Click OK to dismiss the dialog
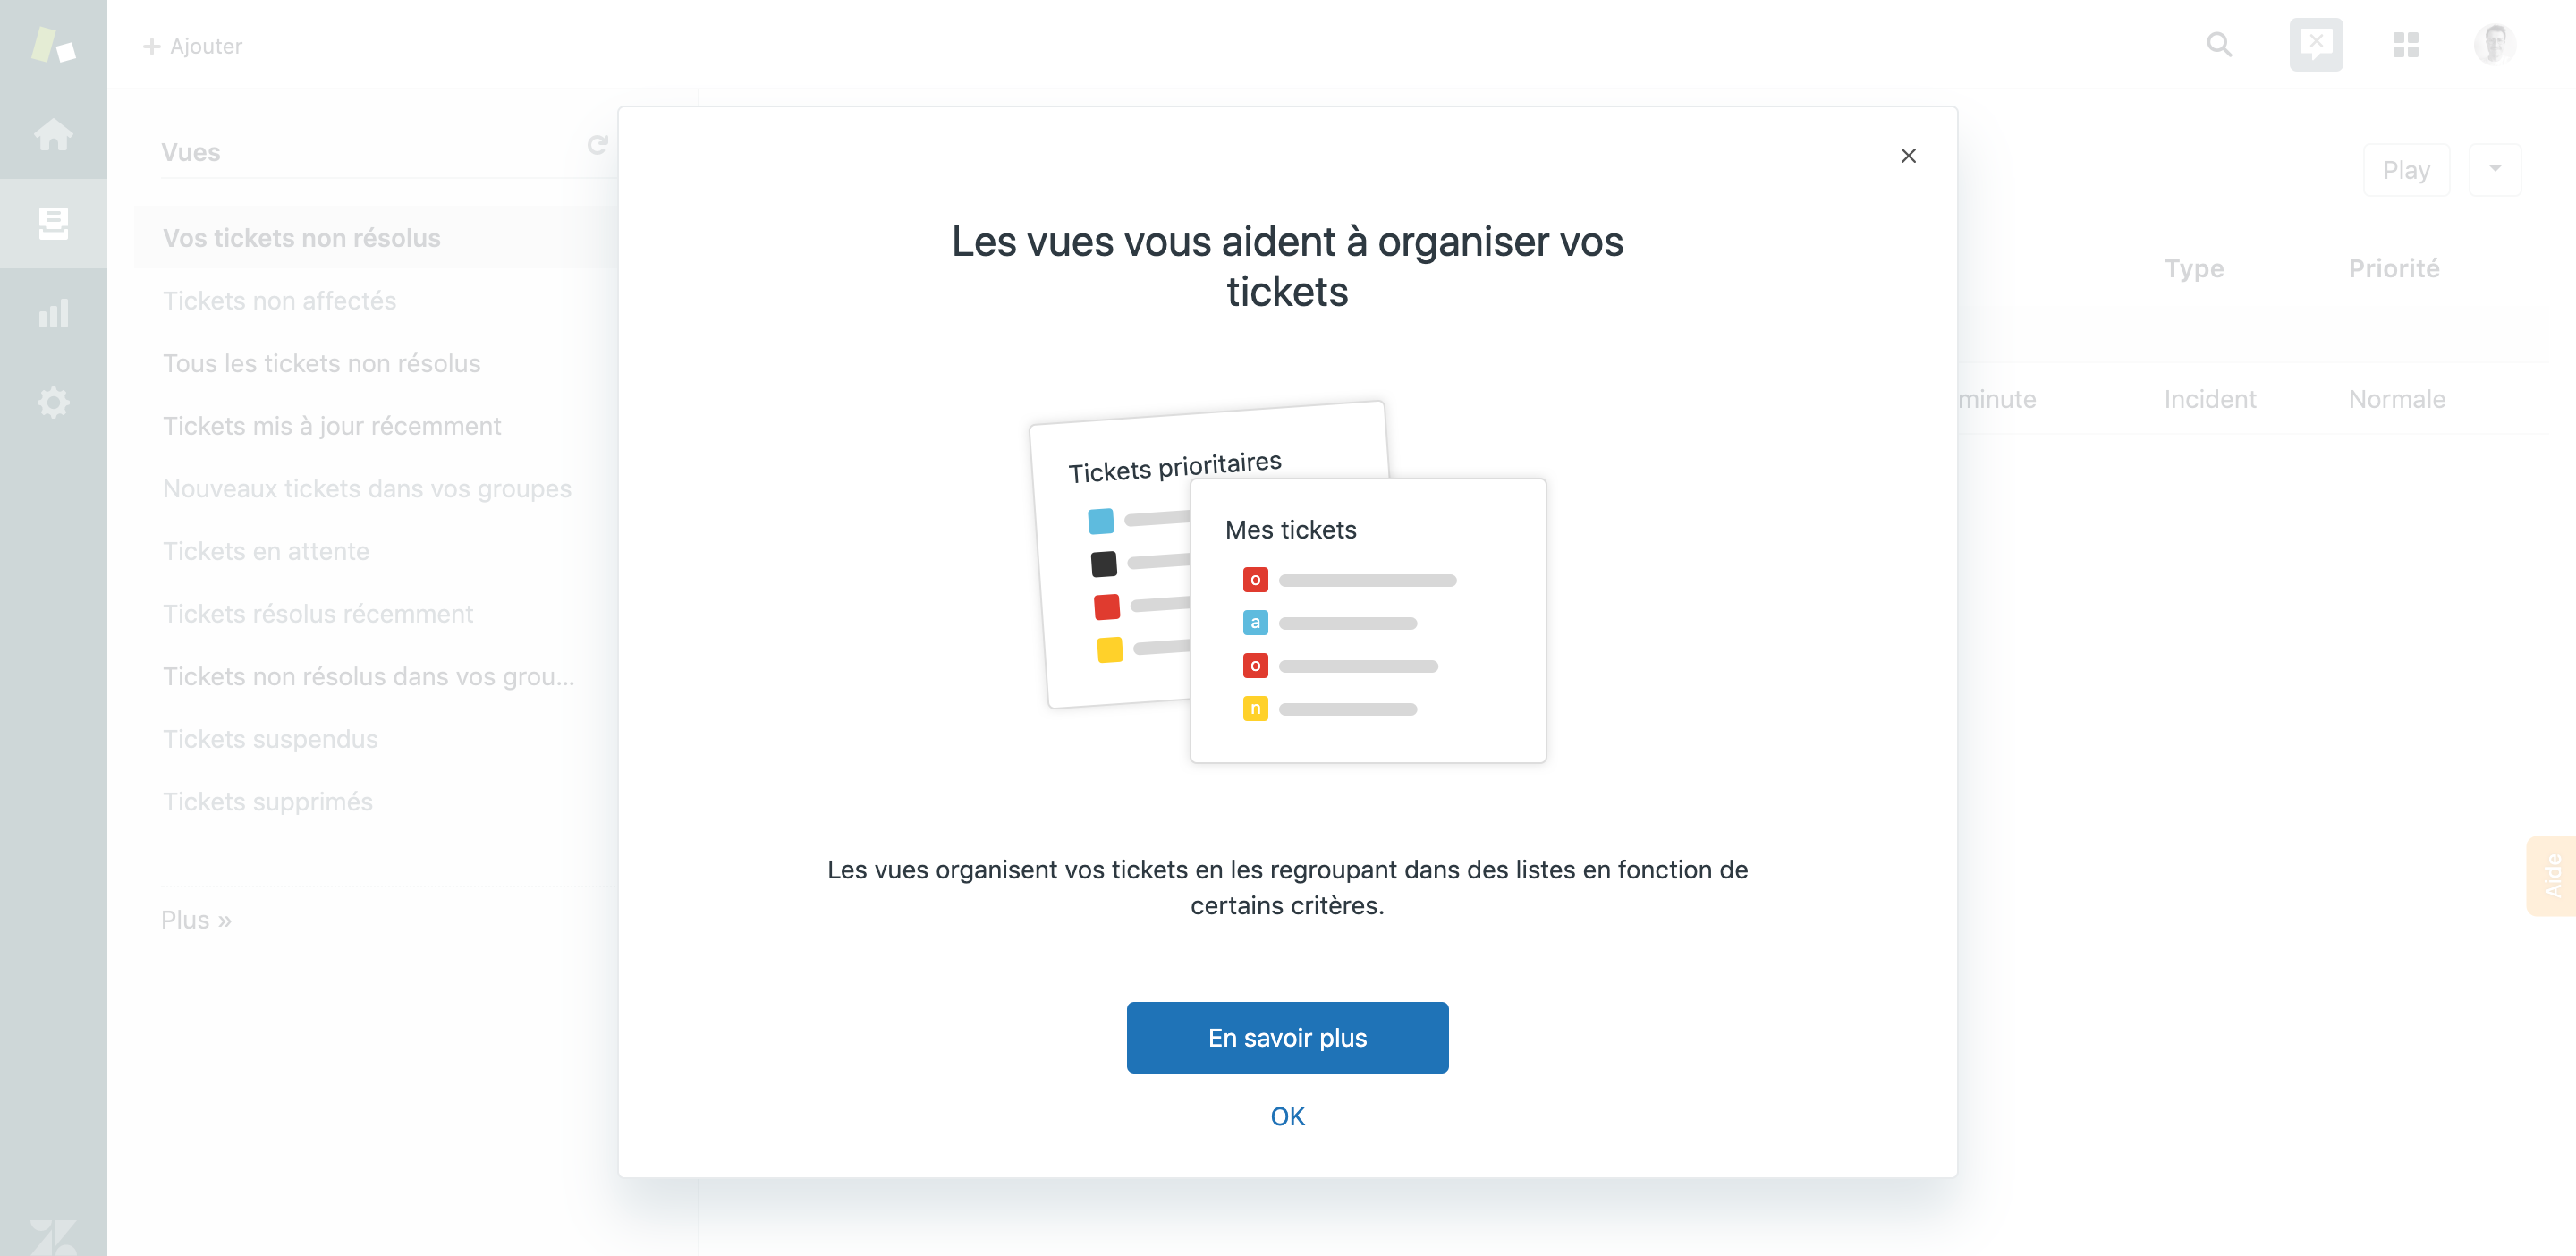The width and height of the screenshot is (2576, 1256). pos(1288,1116)
